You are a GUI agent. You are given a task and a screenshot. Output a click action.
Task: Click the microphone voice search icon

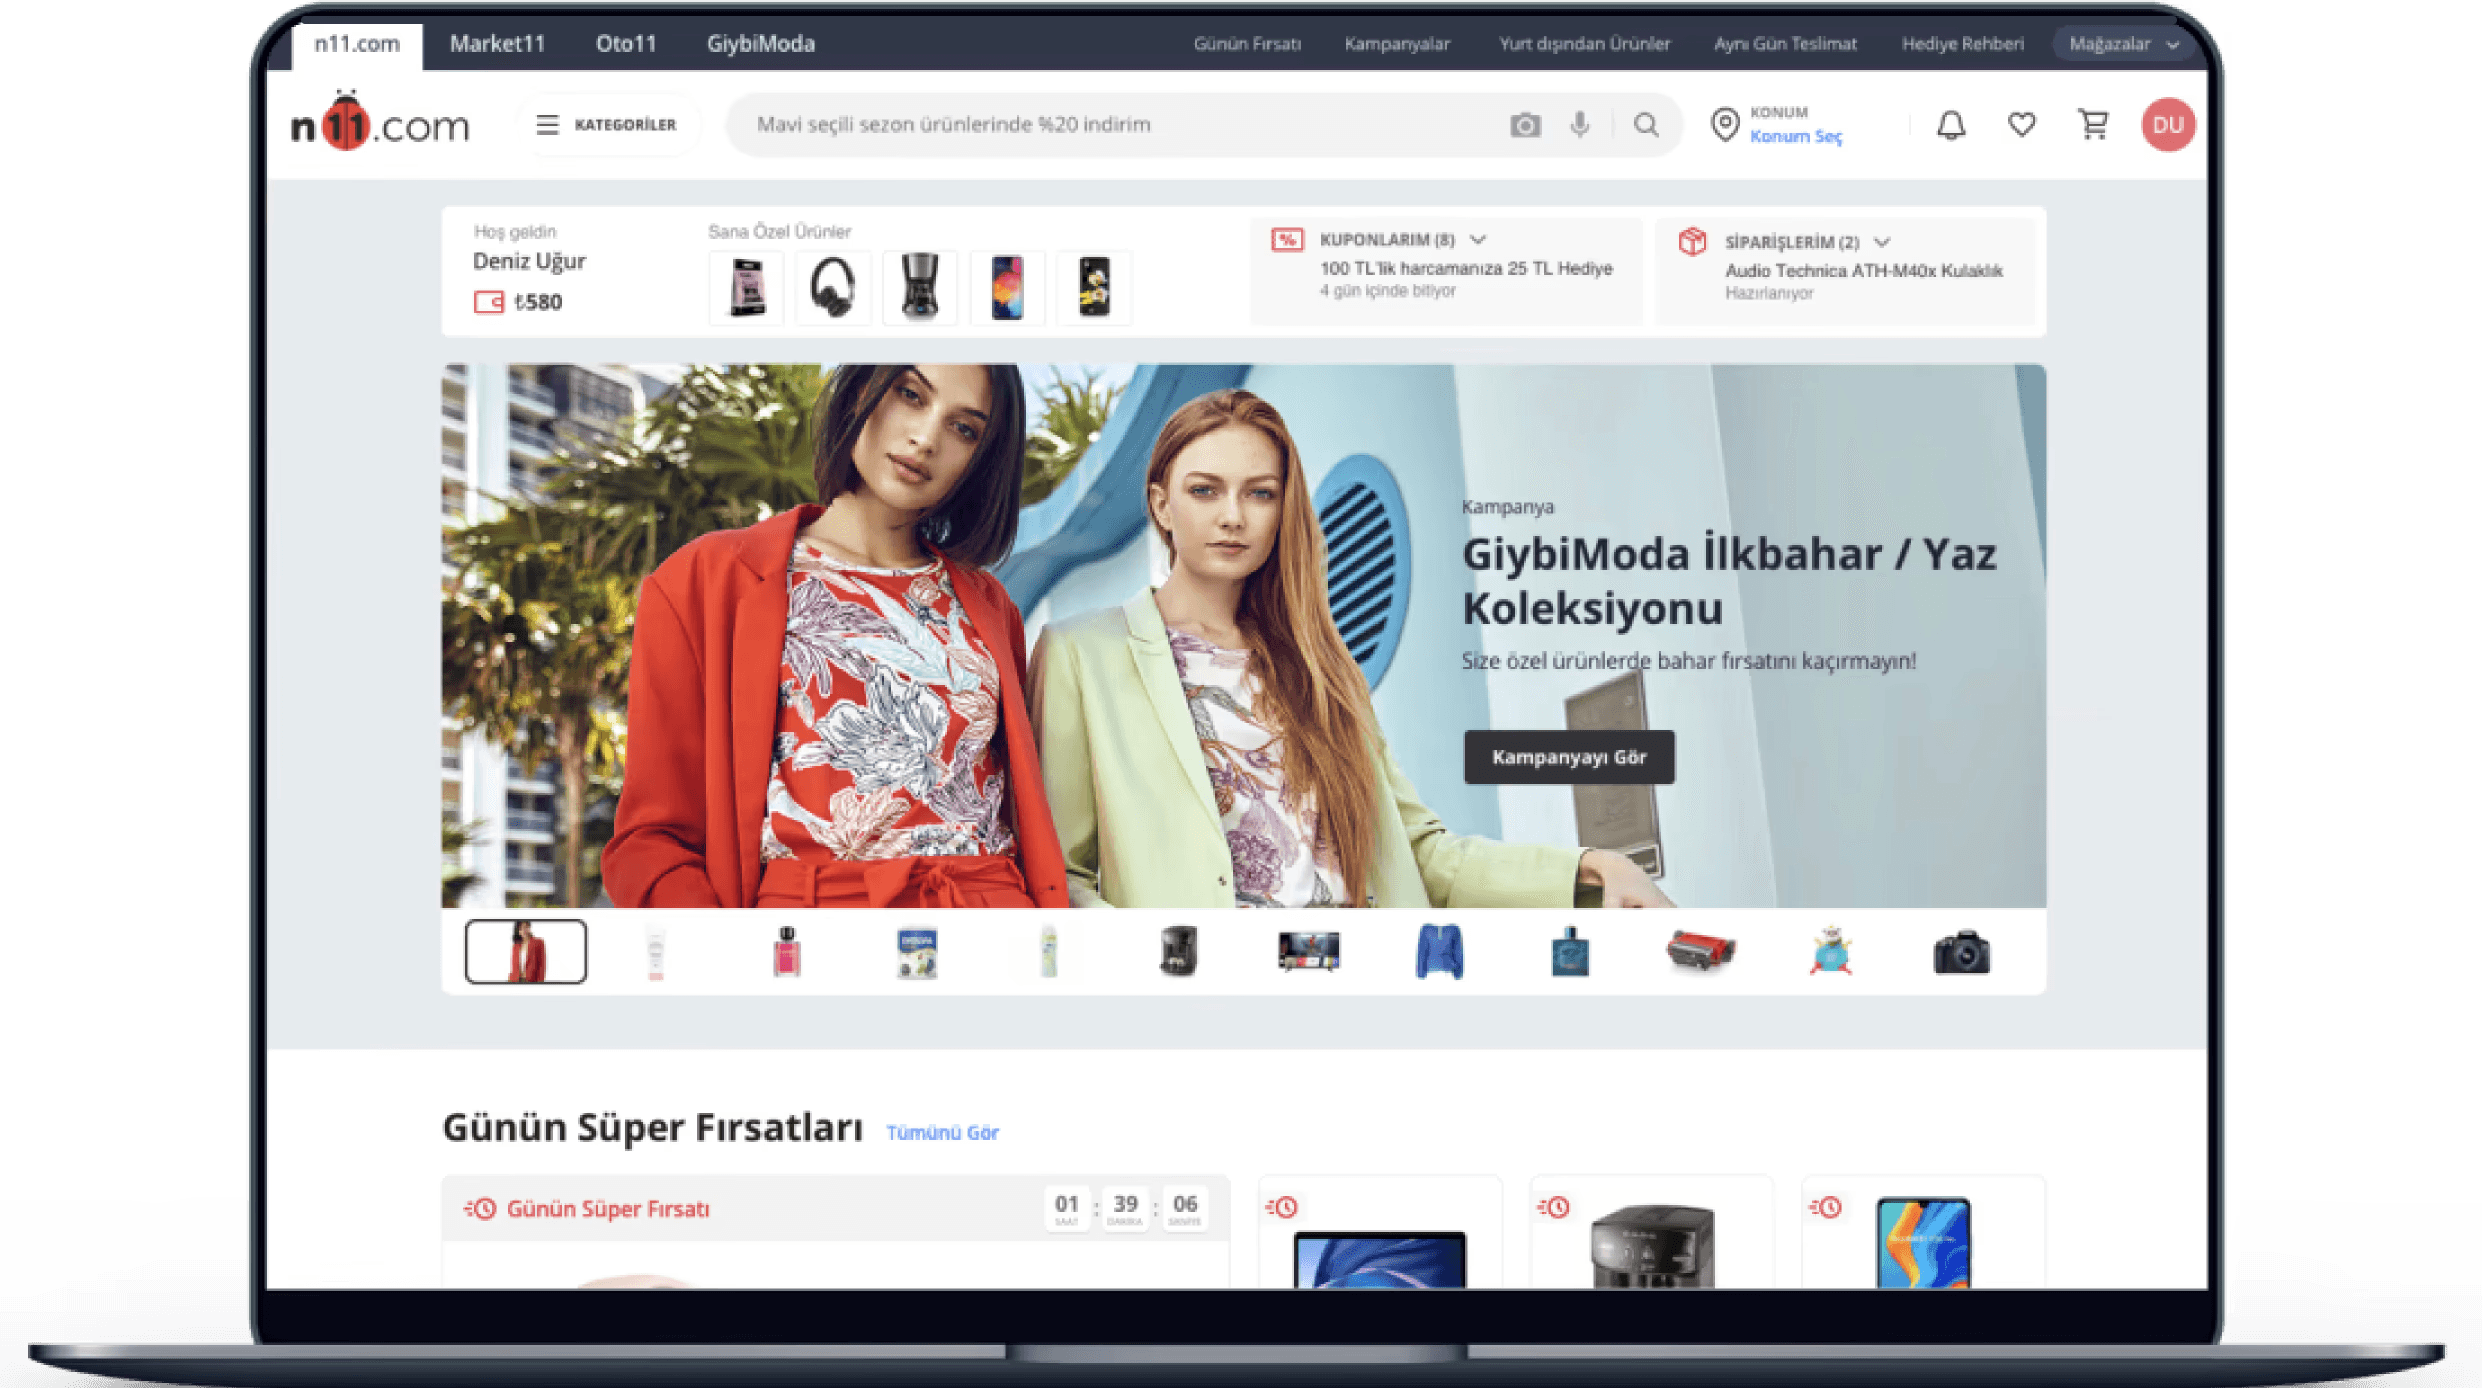coord(1580,125)
